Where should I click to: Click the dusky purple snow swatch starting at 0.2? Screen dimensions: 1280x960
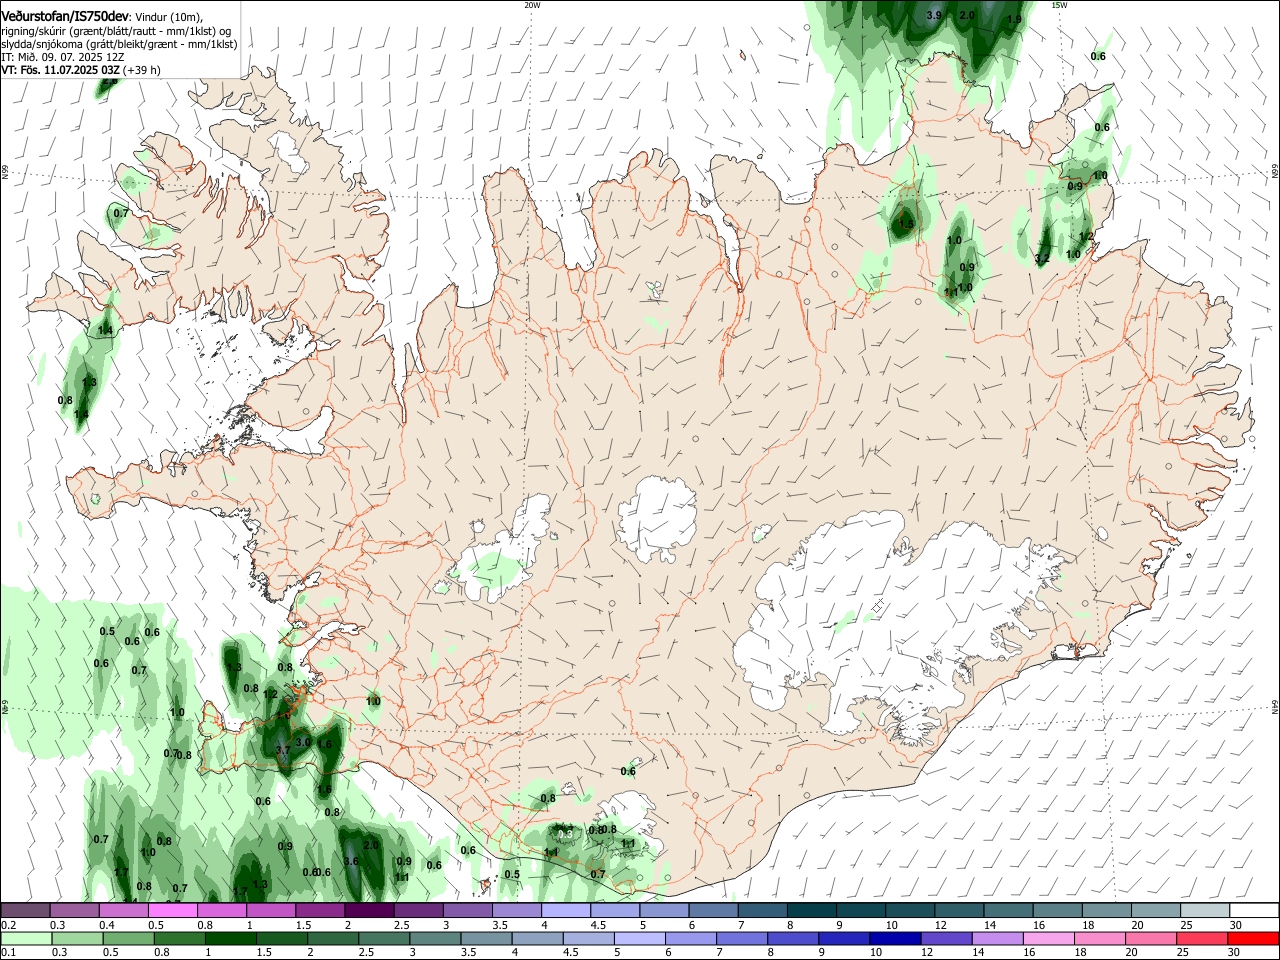(x=26, y=910)
